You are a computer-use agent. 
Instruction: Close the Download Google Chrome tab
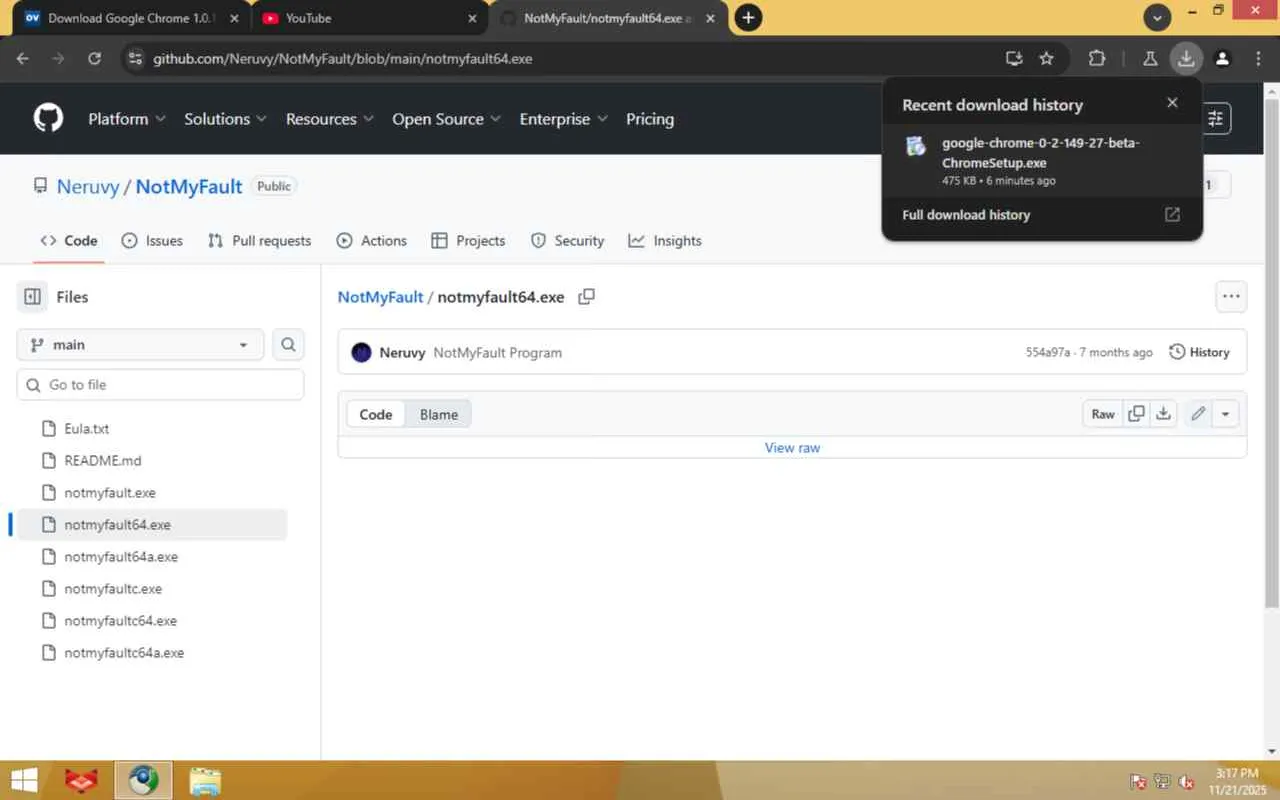[235, 18]
